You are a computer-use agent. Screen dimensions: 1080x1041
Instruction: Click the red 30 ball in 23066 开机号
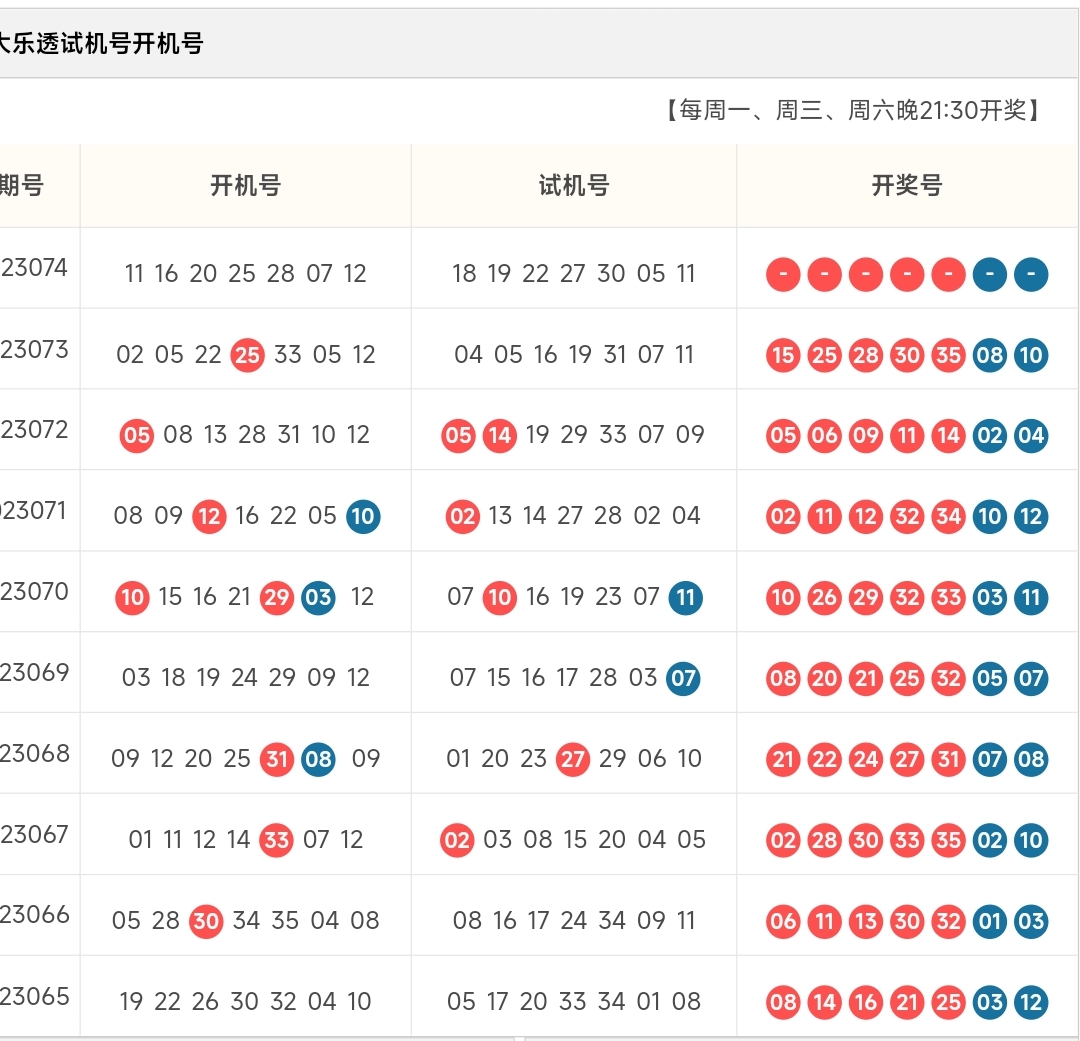[206, 921]
